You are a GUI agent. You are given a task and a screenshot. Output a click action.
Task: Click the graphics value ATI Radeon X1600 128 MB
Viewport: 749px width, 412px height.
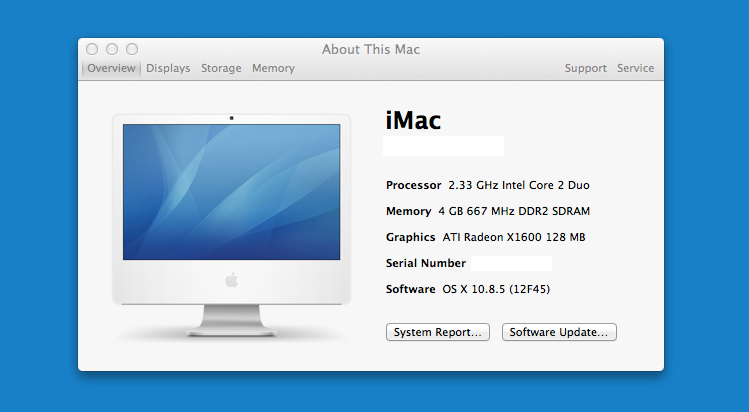(514, 237)
